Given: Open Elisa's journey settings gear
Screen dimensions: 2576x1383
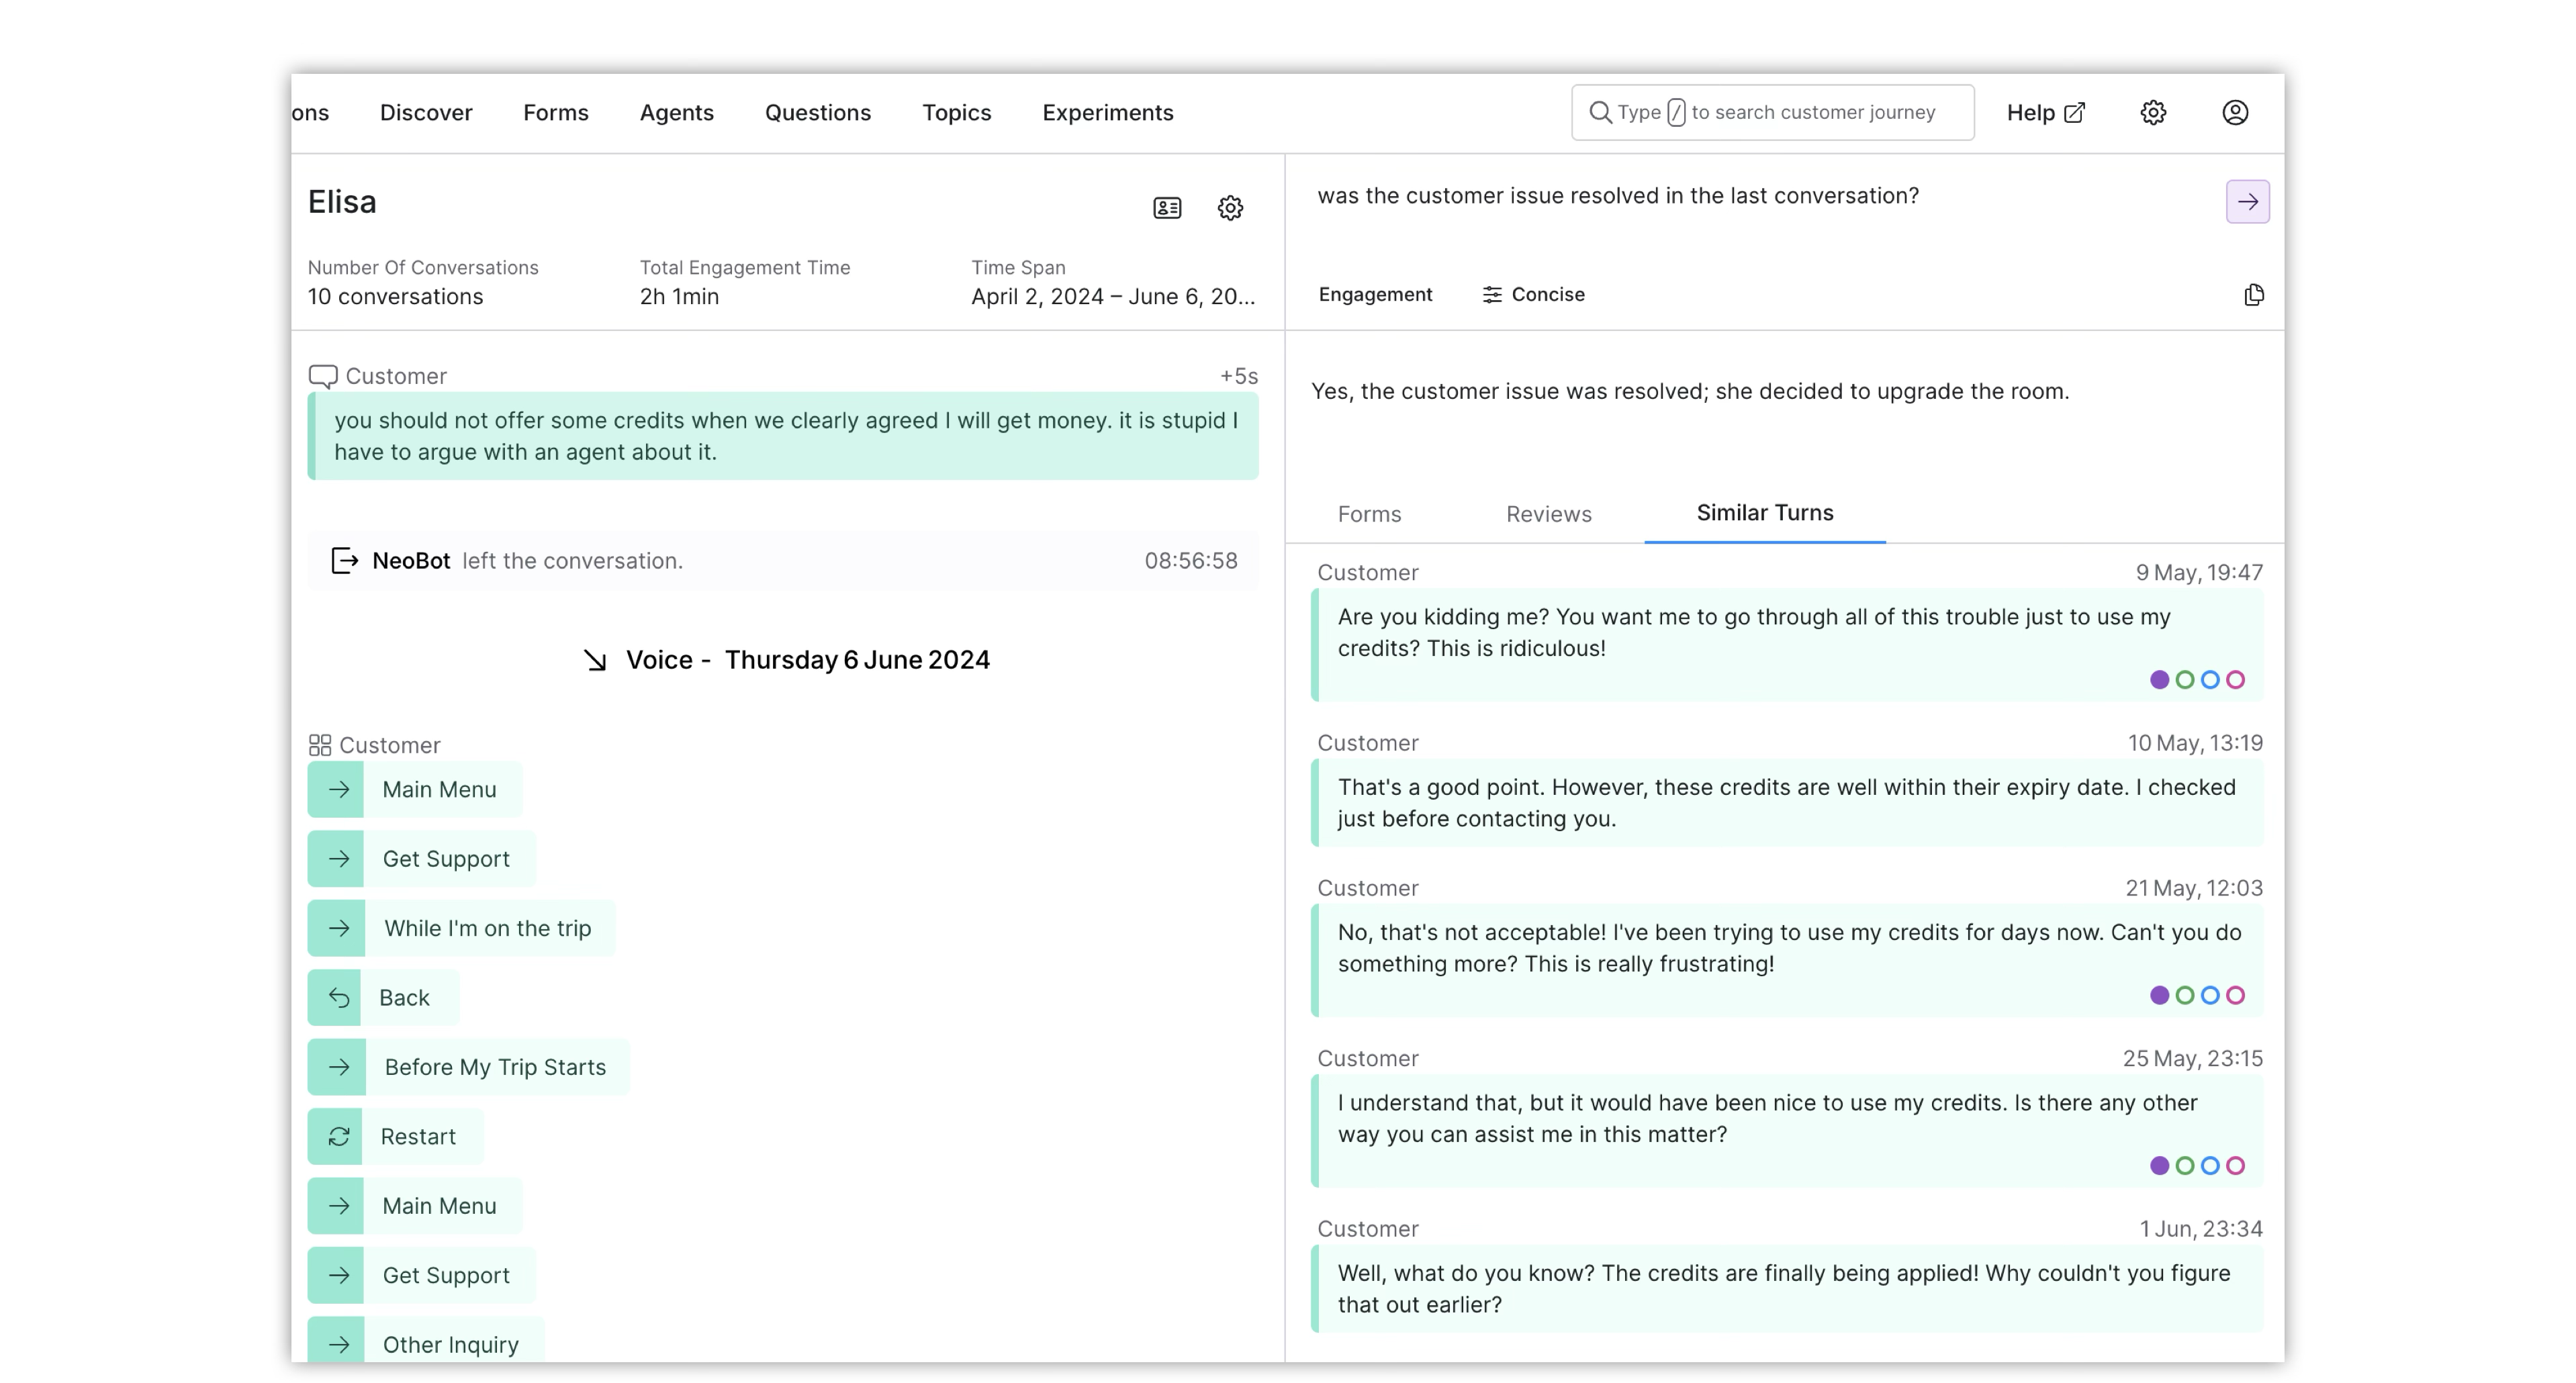Looking at the screenshot, I should point(1230,208).
